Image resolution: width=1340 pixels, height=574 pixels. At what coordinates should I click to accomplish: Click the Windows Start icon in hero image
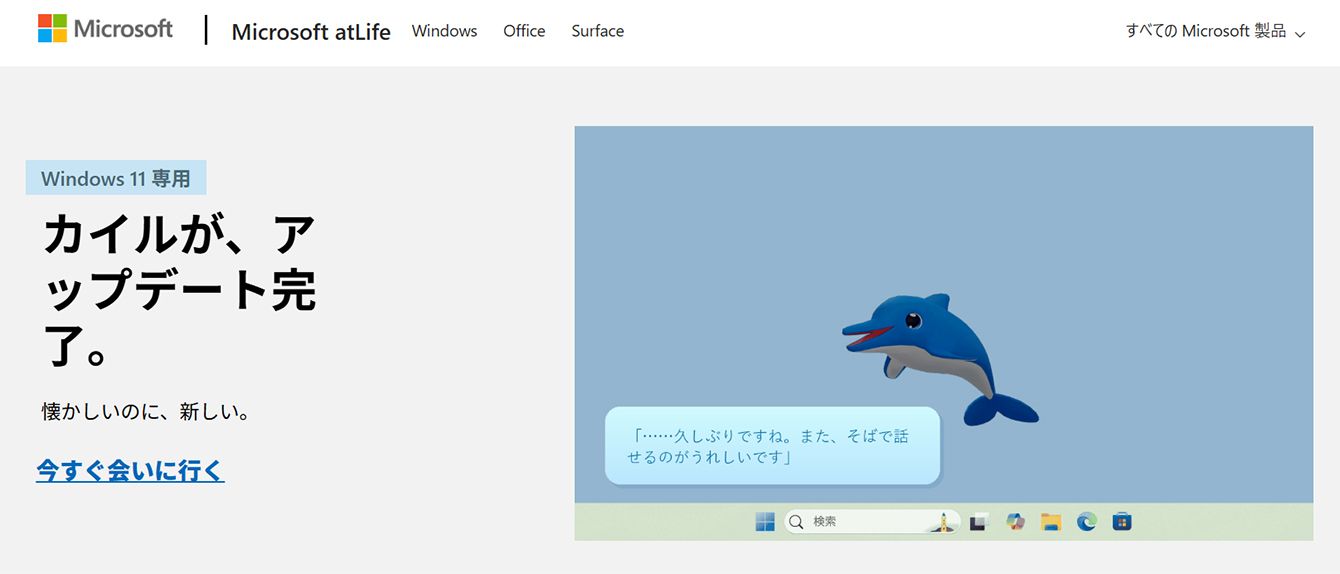click(x=765, y=521)
